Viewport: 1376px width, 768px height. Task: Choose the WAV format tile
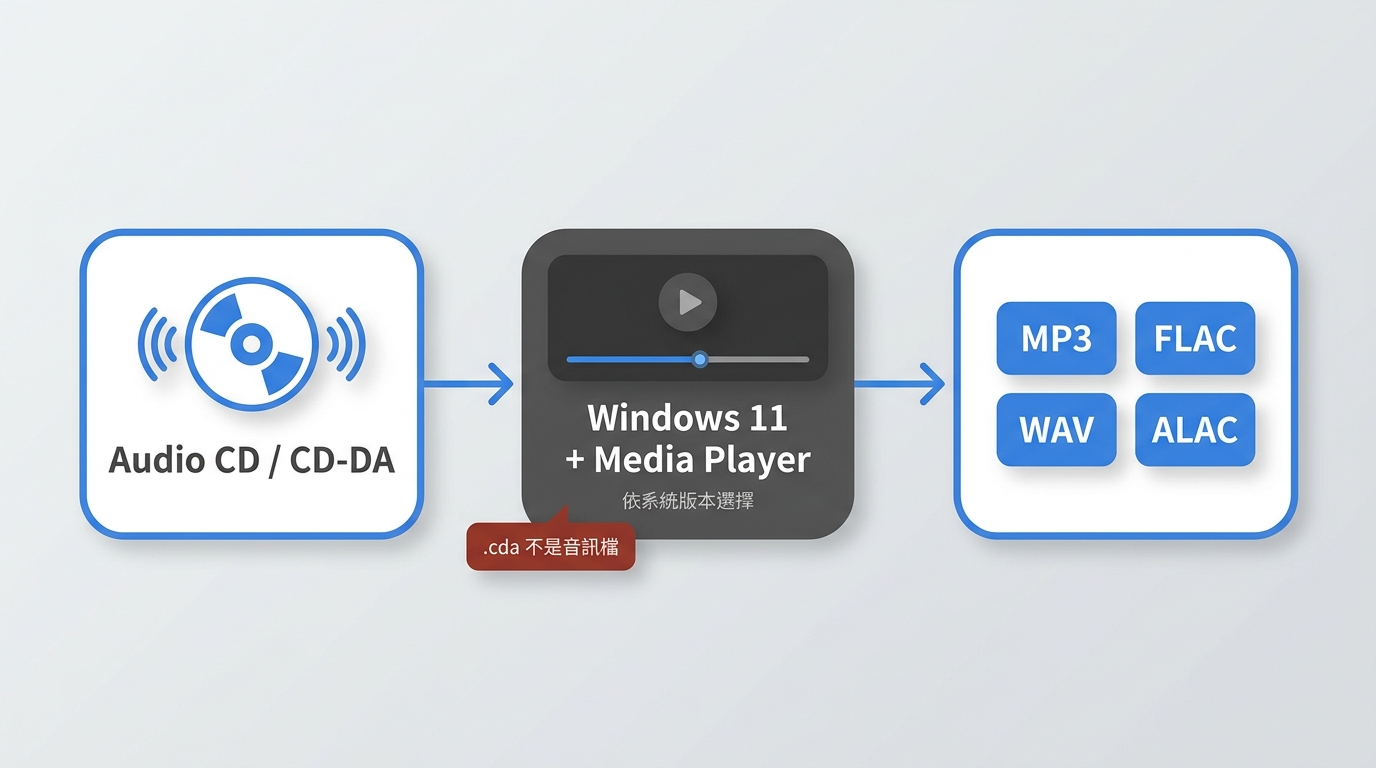pyautogui.click(x=1056, y=430)
